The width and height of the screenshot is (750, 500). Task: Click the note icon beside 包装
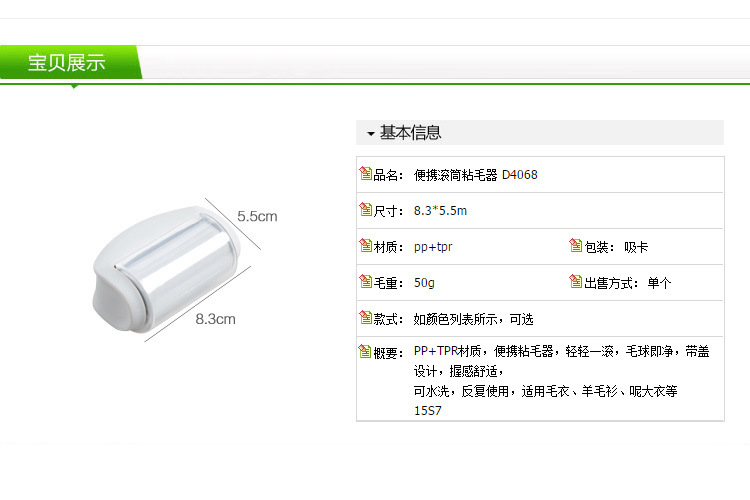tap(575, 245)
